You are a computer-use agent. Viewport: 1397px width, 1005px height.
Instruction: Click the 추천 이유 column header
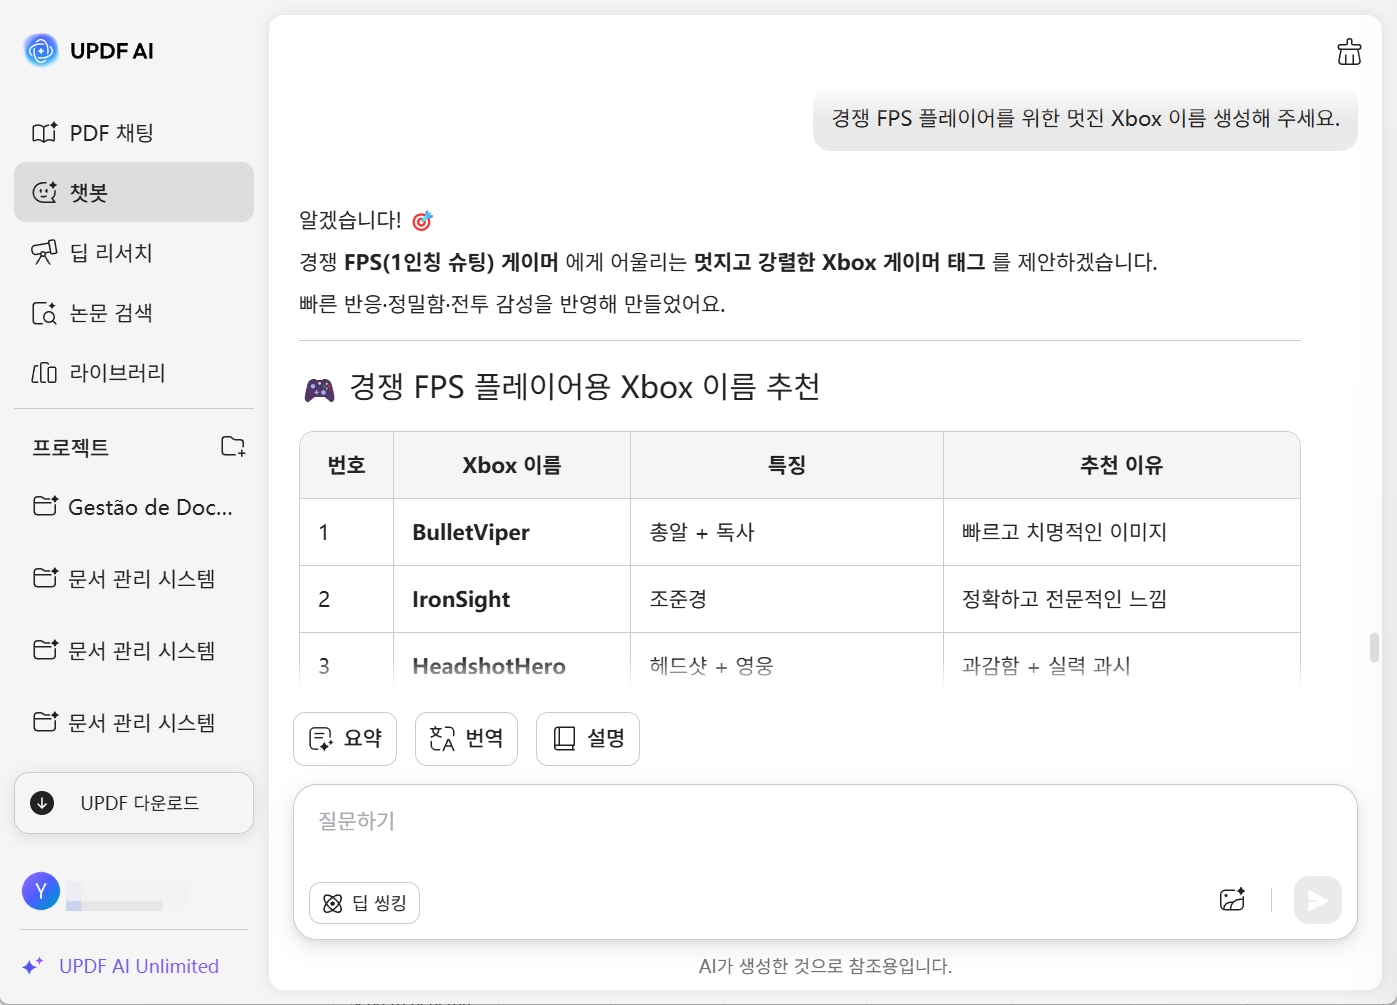point(1122,465)
